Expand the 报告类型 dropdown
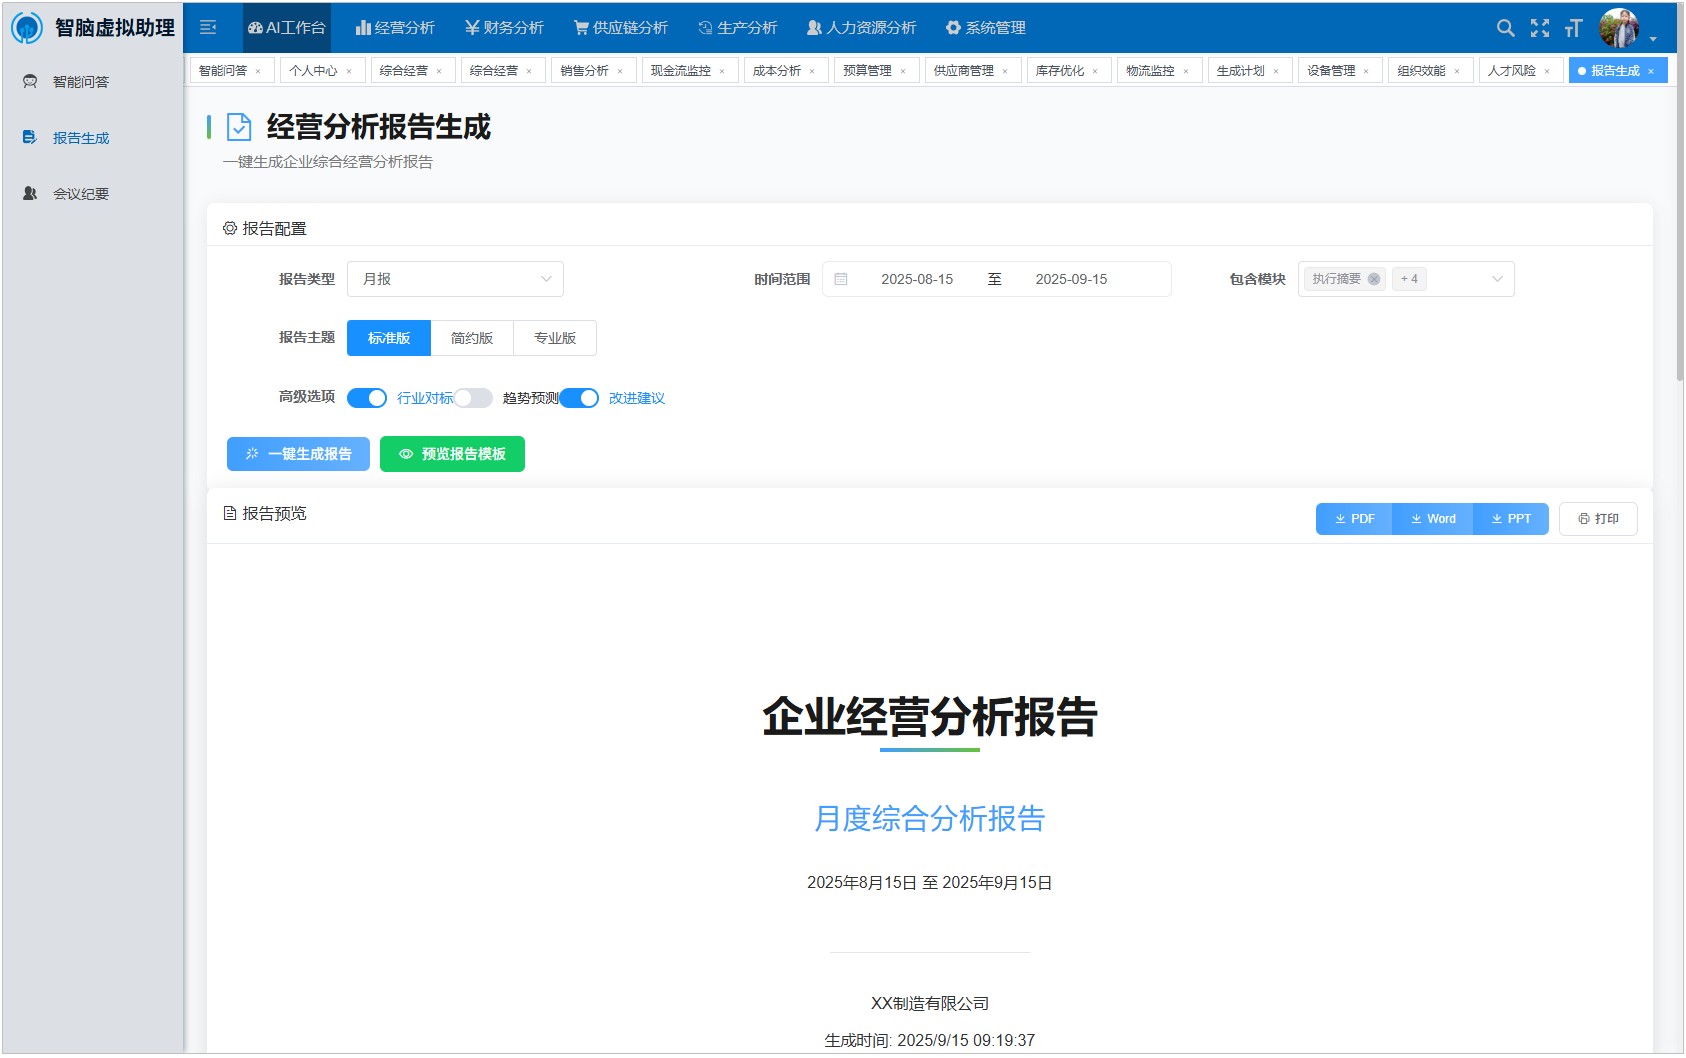 (x=455, y=279)
